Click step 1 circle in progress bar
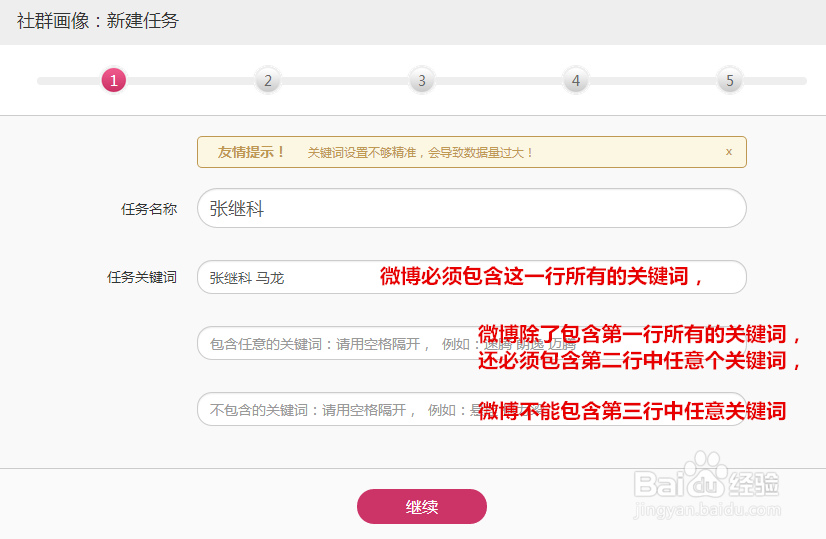826x539 pixels. (114, 80)
